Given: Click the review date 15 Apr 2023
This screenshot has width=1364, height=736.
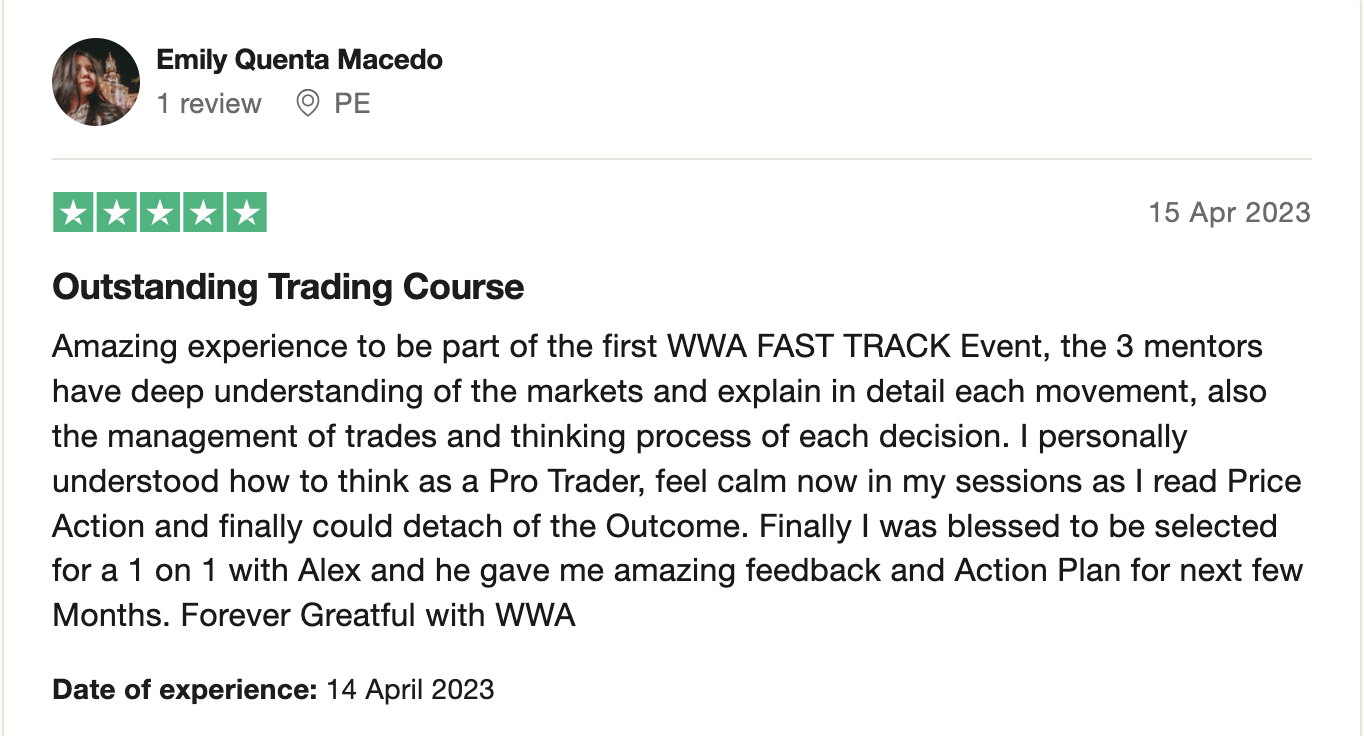Looking at the screenshot, I should coord(1229,213).
